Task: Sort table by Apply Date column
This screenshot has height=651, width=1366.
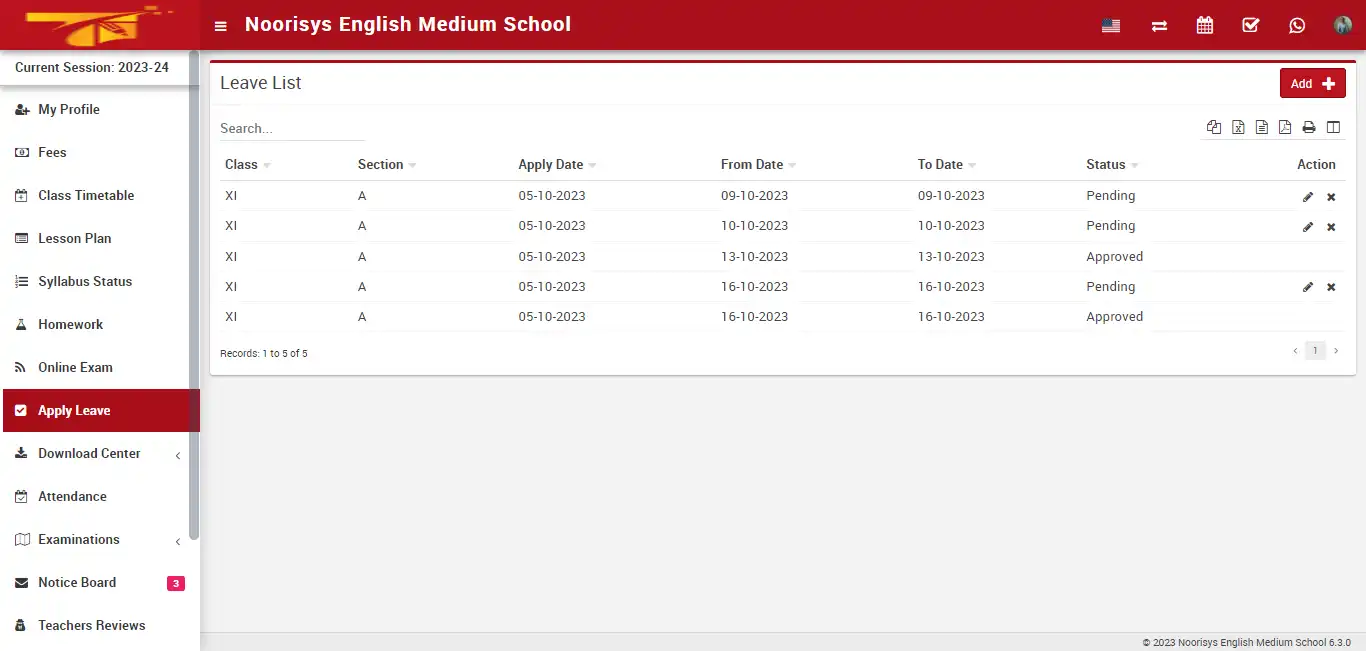Action: tap(551, 165)
